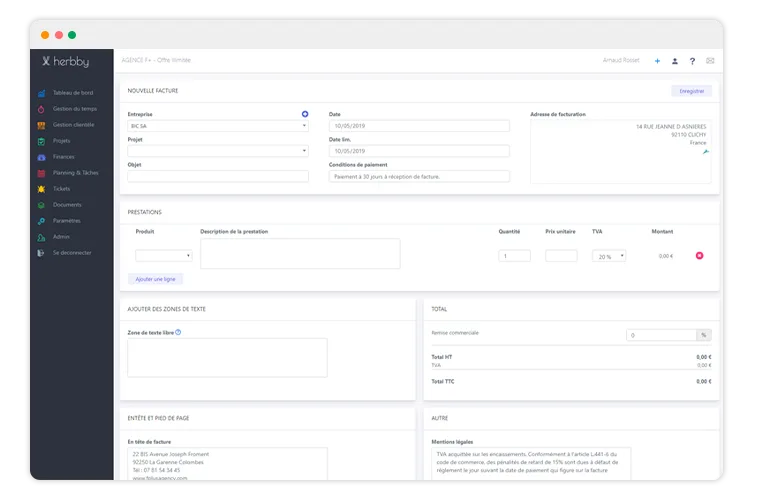
Task: Click the Gestion clientèle sidebar icon
Action: [x=41, y=125]
